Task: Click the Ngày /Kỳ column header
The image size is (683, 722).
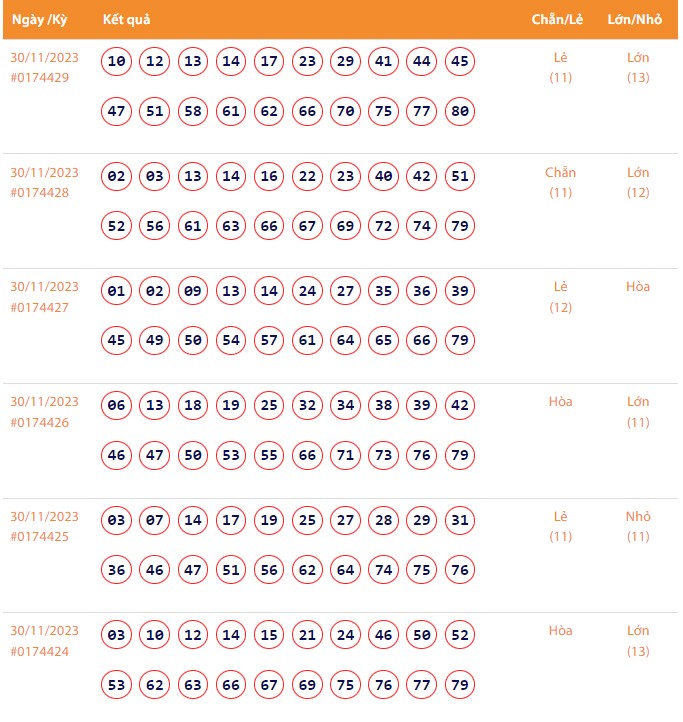Action: (x=39, y=20)
